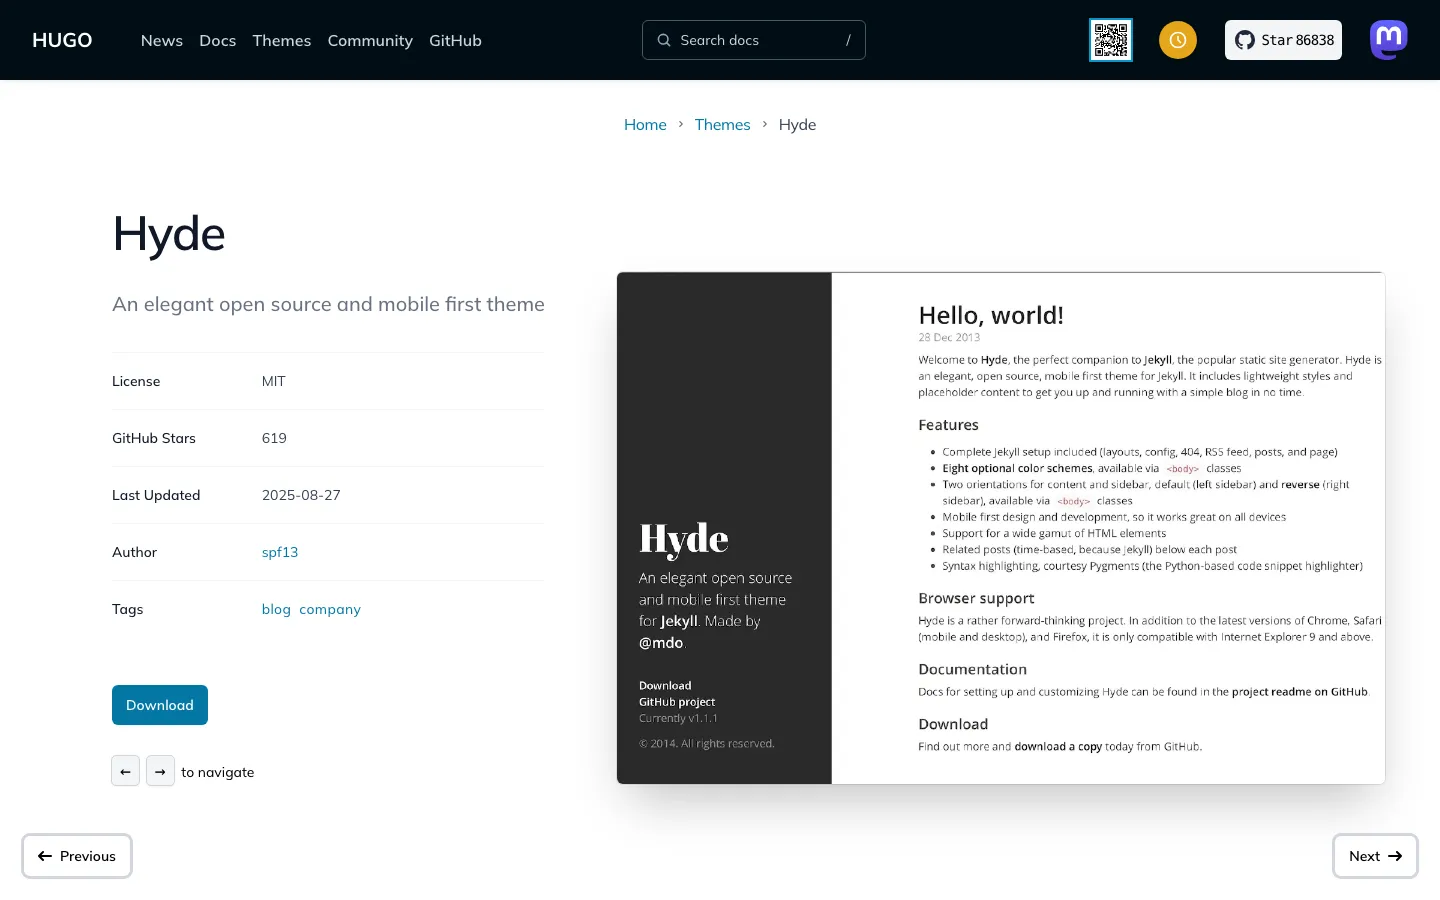The width and height of the screenshot is (1440, 900).
Task: Open the News menu item
Action: [x=162, y=40]
